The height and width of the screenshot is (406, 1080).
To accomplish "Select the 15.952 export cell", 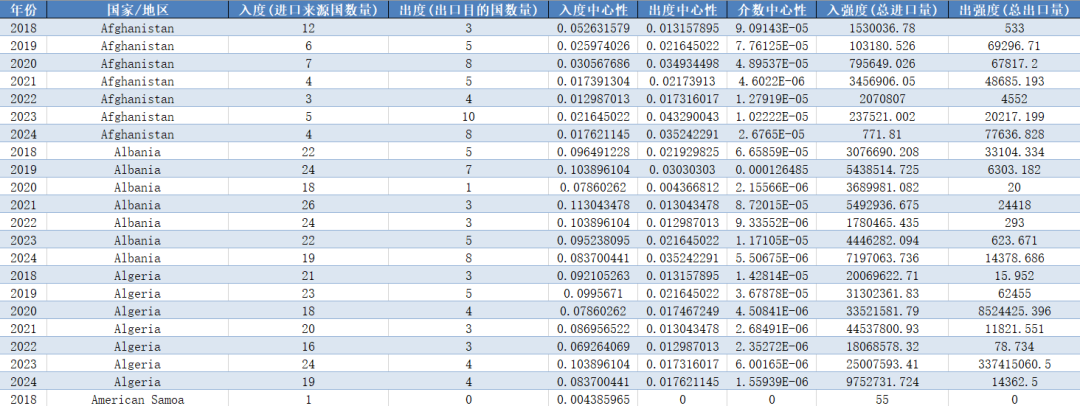I will (1014, 276).
